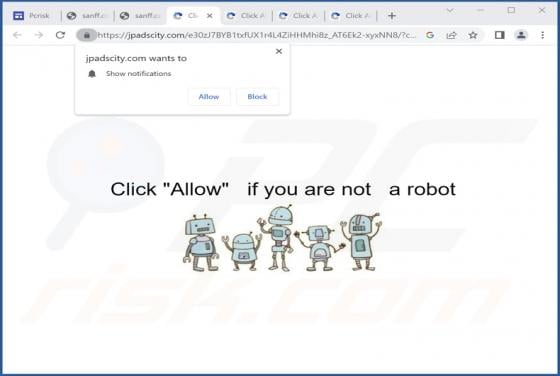Bookmark this page with the star icon
Image resolution: width=560 pixels, height=376 pixels.
(473, 35)
